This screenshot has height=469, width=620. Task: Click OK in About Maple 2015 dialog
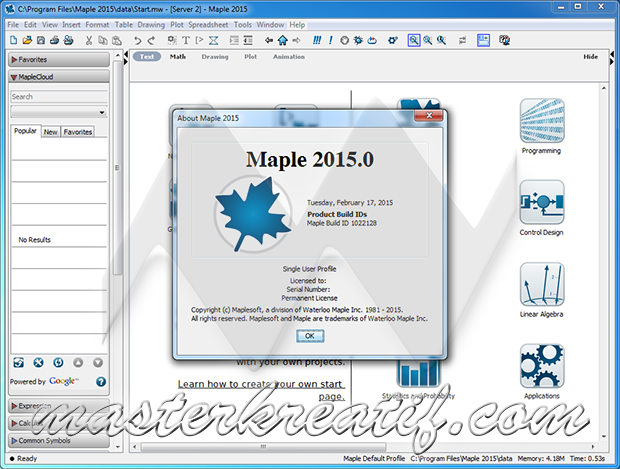(x=310, y=336)
